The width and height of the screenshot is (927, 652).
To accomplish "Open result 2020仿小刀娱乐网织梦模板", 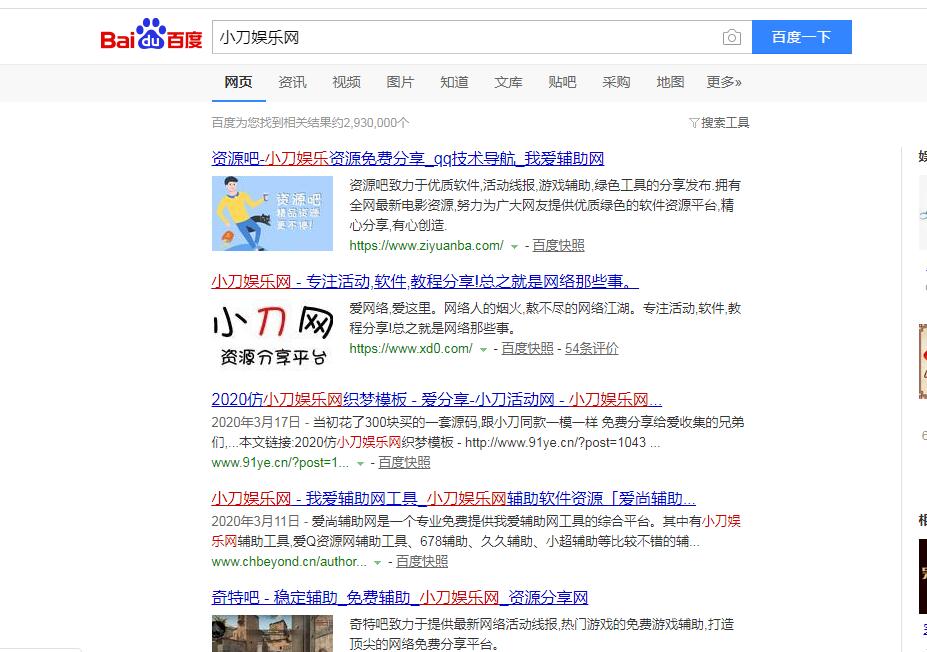I will (437, 400).
